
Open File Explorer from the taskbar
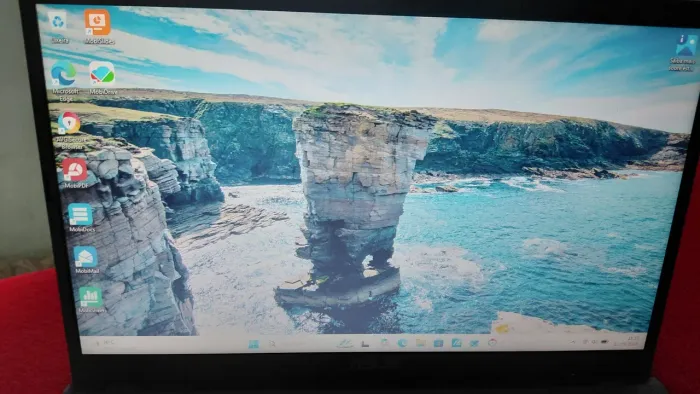pos(420,343)
